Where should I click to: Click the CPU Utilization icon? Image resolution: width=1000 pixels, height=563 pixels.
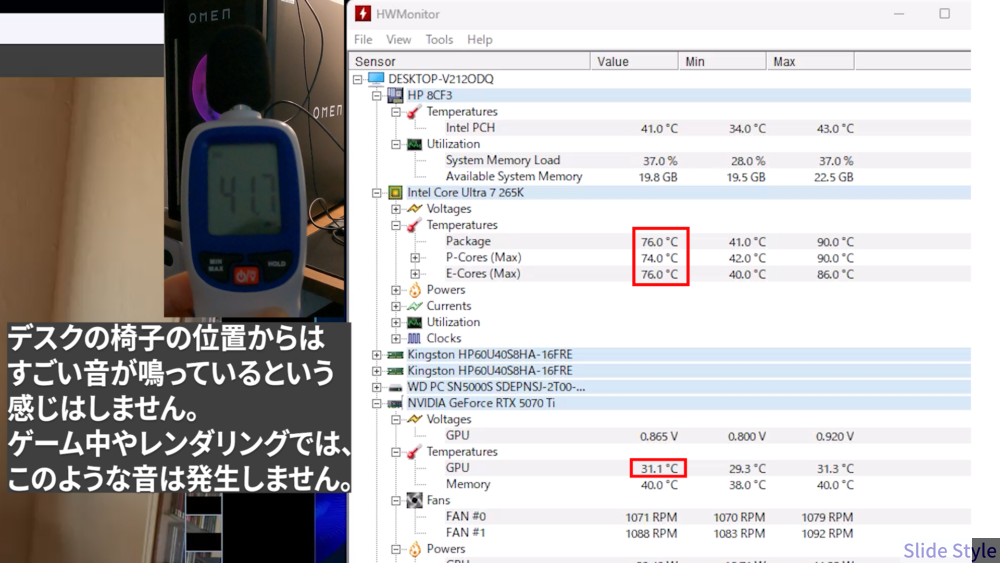click(x=415, y=323)
